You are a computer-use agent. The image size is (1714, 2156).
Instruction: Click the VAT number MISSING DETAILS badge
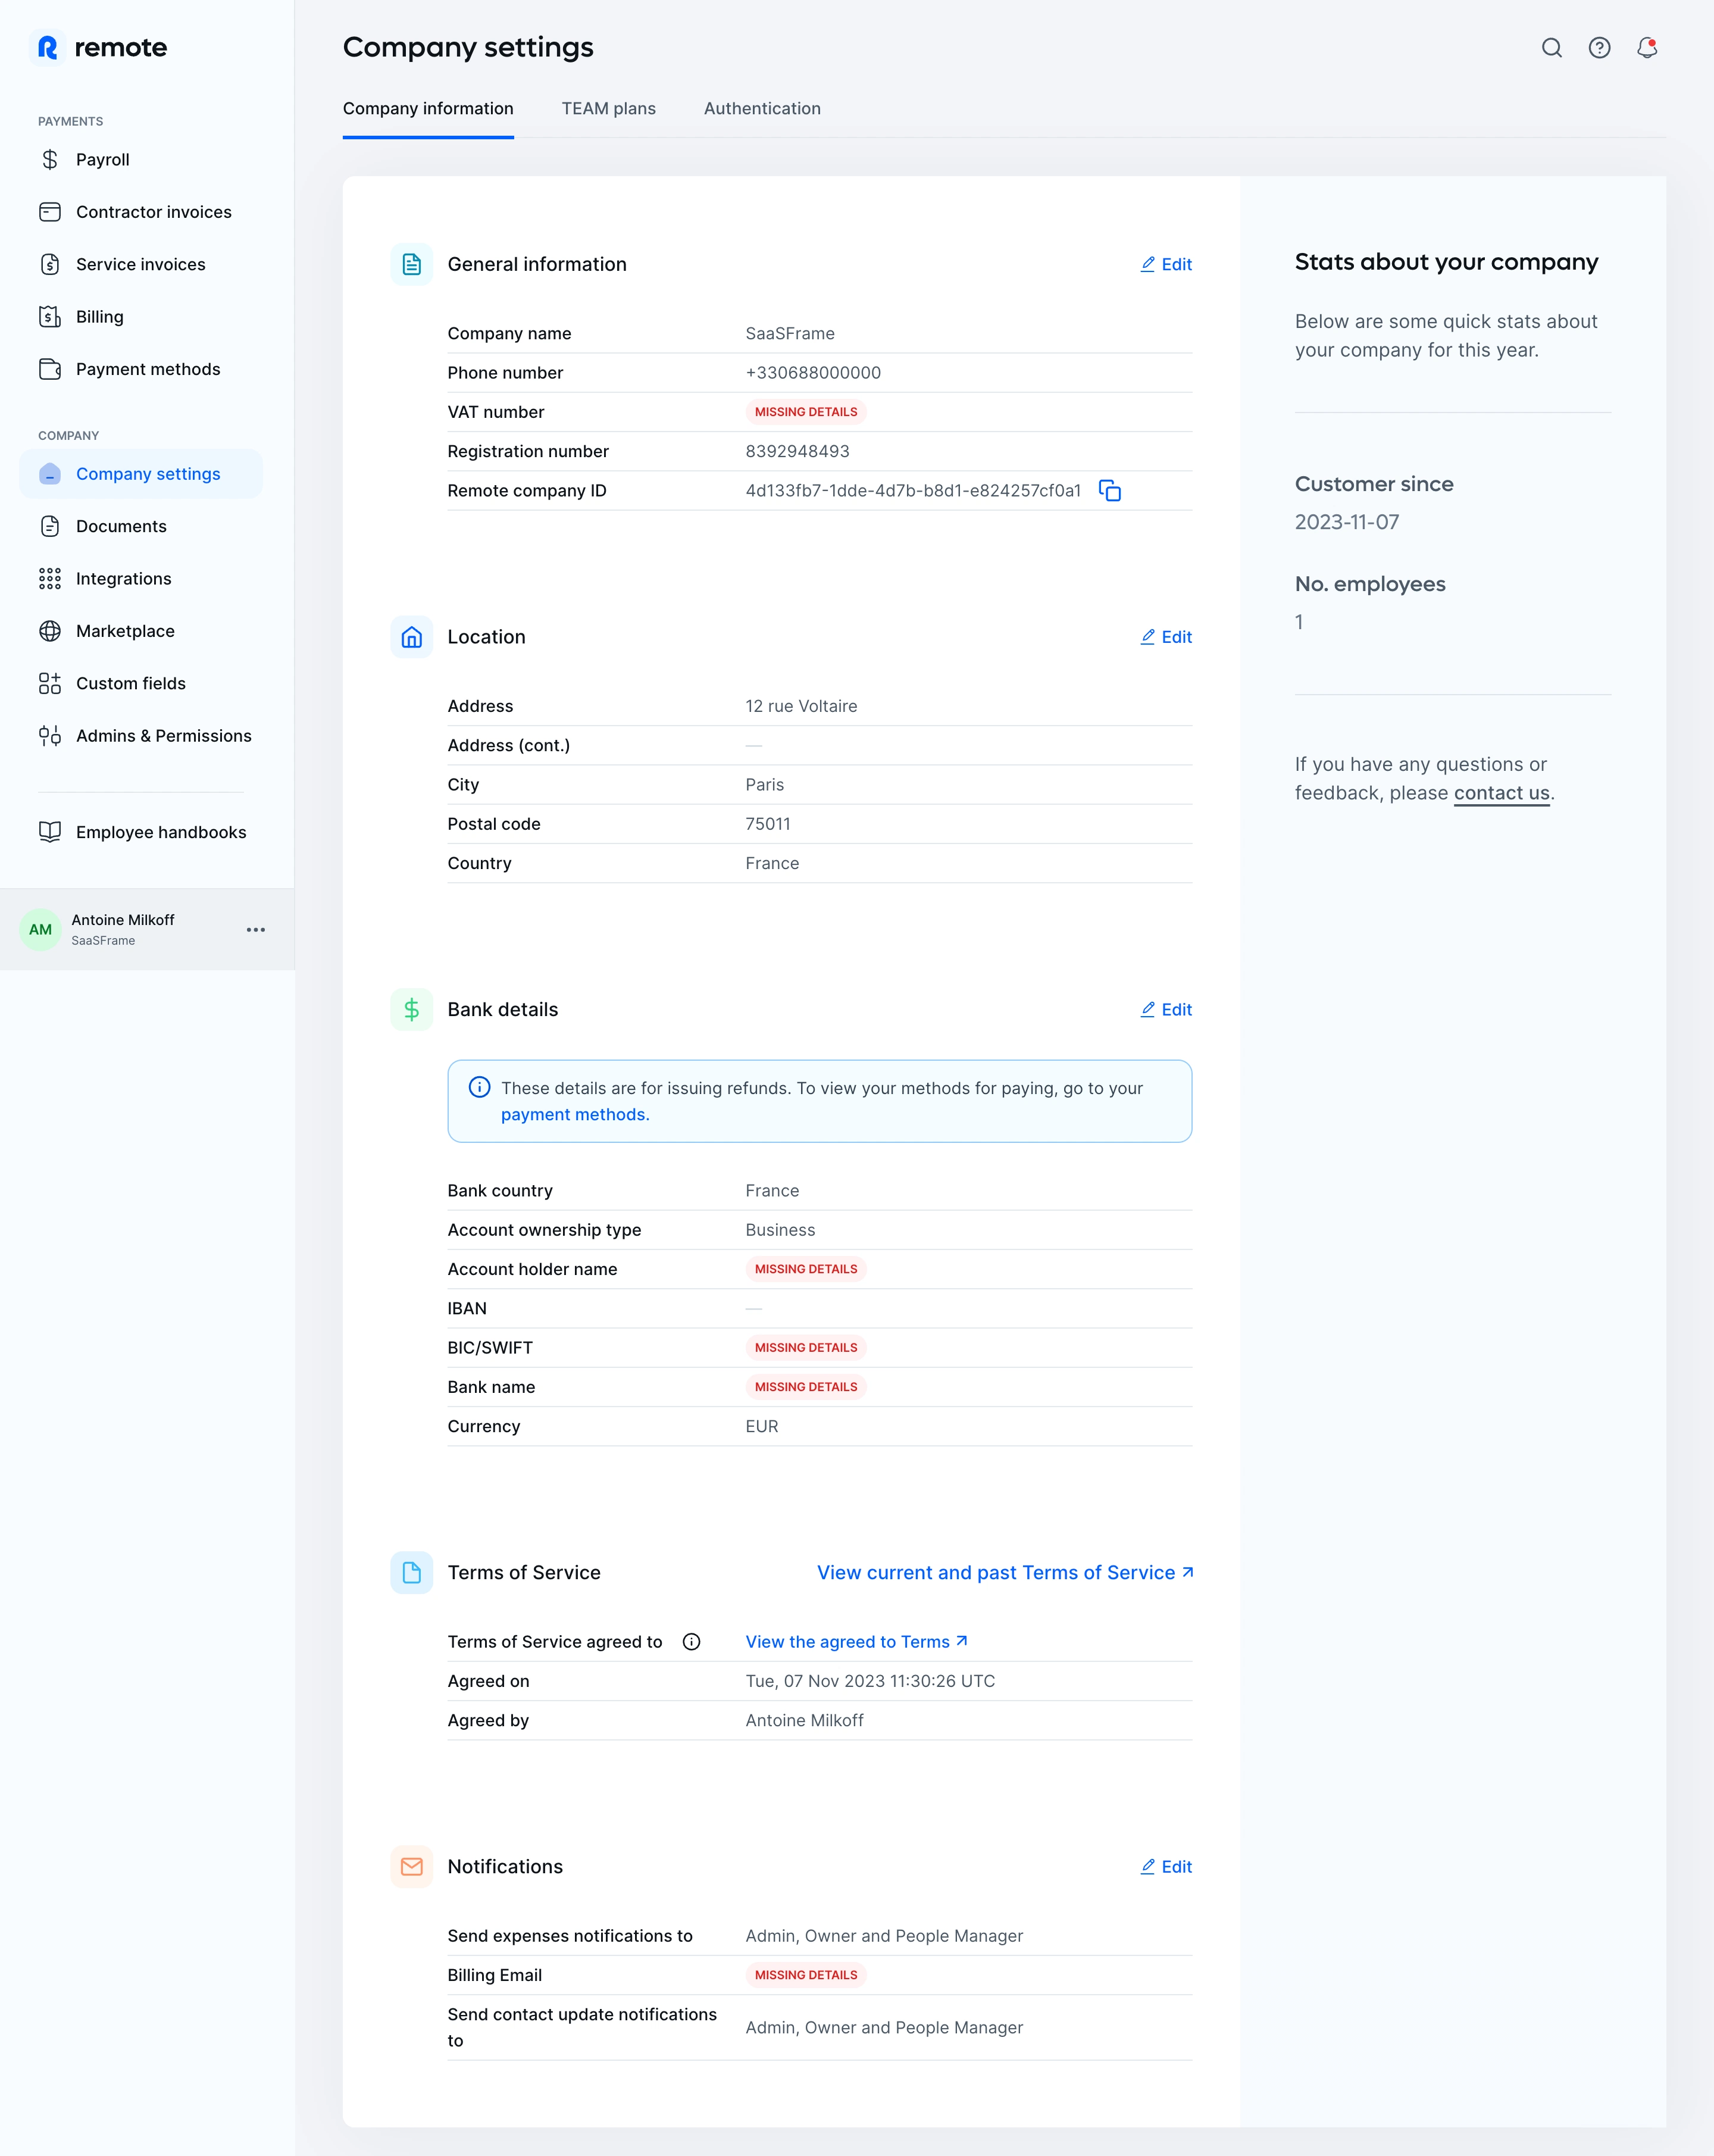point(806,412)
